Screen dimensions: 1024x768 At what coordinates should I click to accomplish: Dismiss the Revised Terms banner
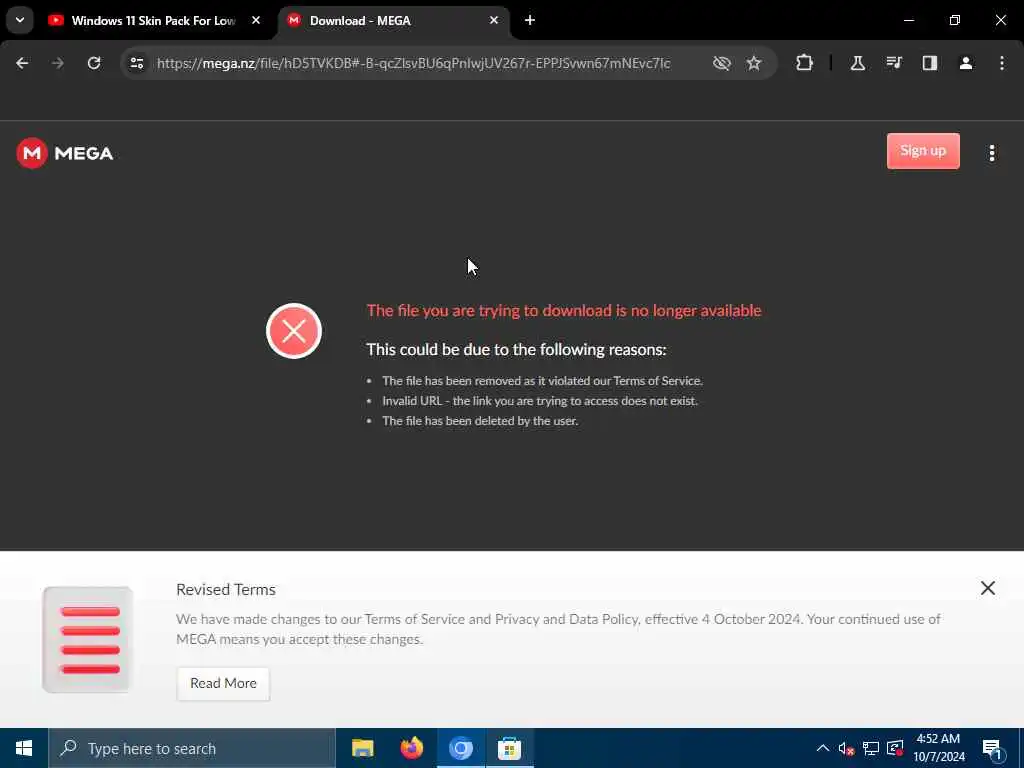tap(987, 588)
